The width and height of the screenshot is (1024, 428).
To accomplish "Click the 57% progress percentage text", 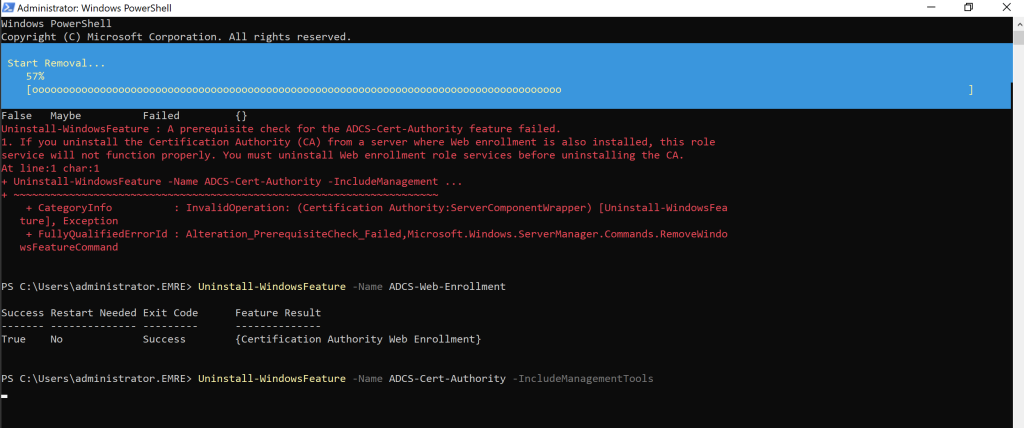I will coord(35,76).
